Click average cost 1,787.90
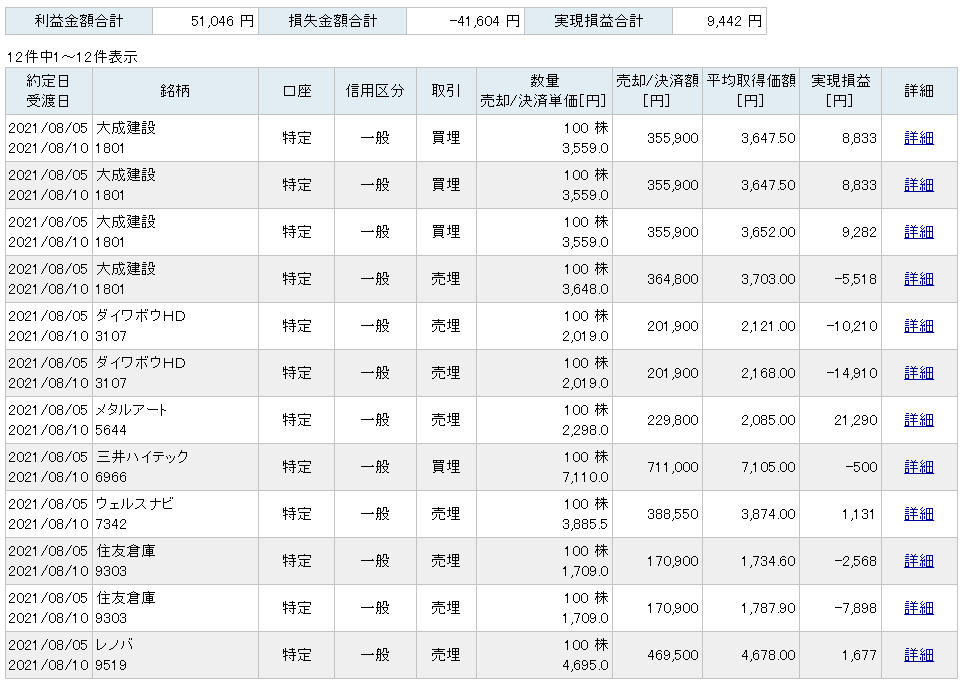Viewport: 960px width, 686px height. [768, 608]
